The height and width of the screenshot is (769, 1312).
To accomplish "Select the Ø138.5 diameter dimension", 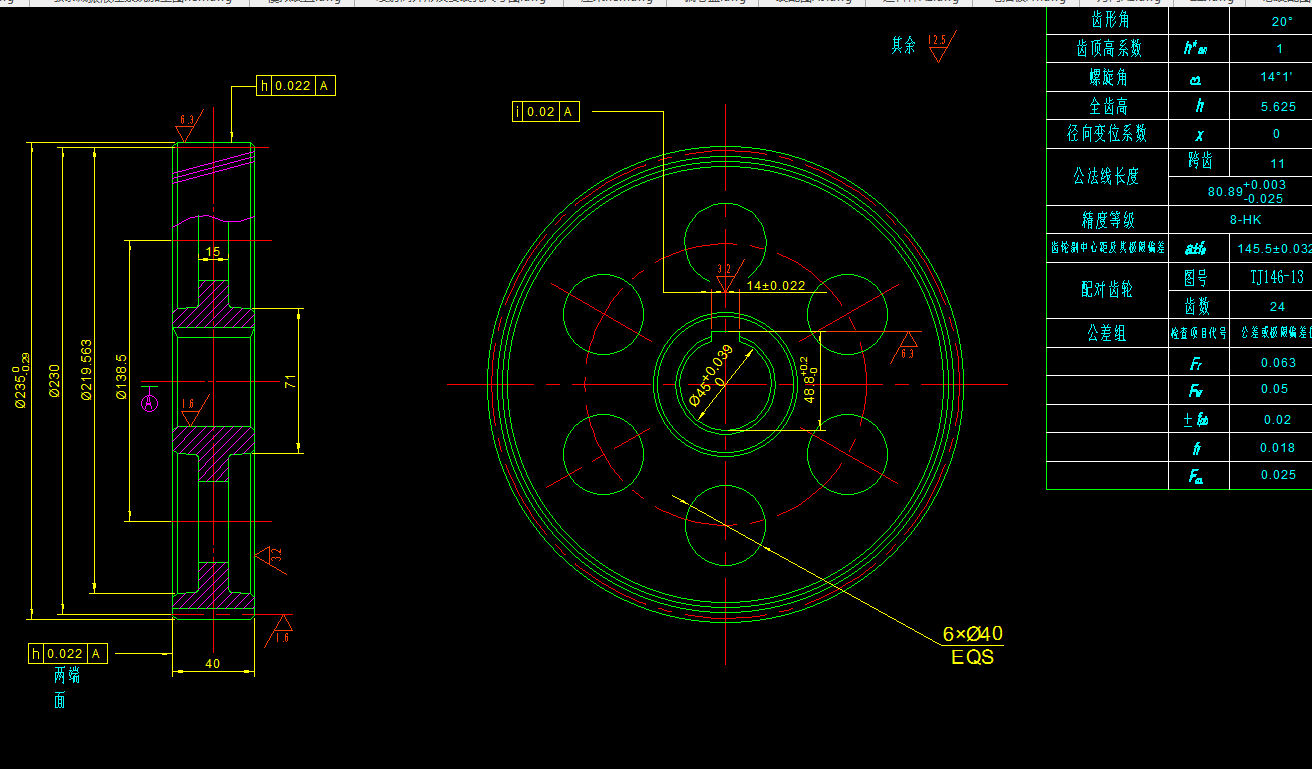I will pyautogui.click(x=121, y=377).
